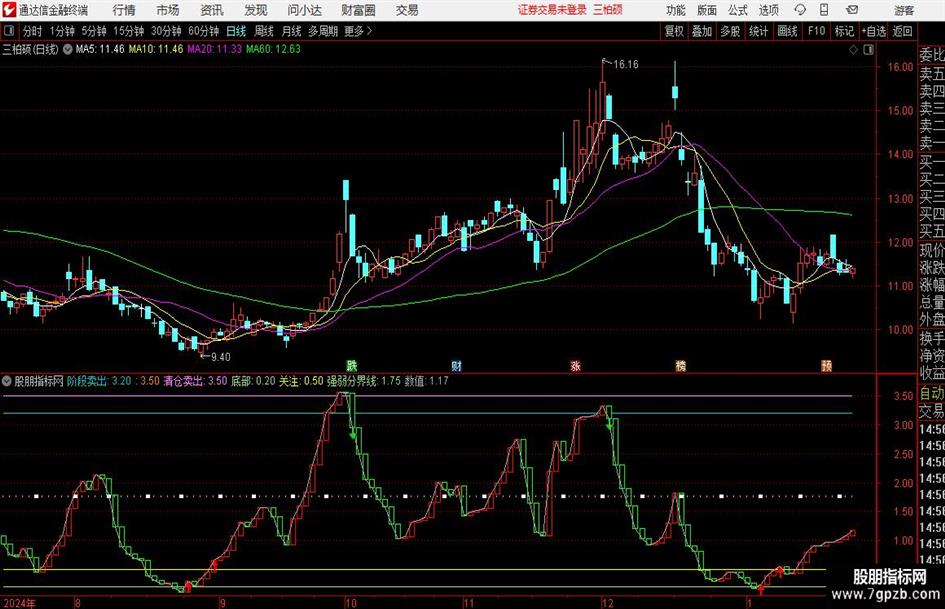Click the 叠加 overlay button
Viewport: 945px width, 609px height.
(702, 31)
